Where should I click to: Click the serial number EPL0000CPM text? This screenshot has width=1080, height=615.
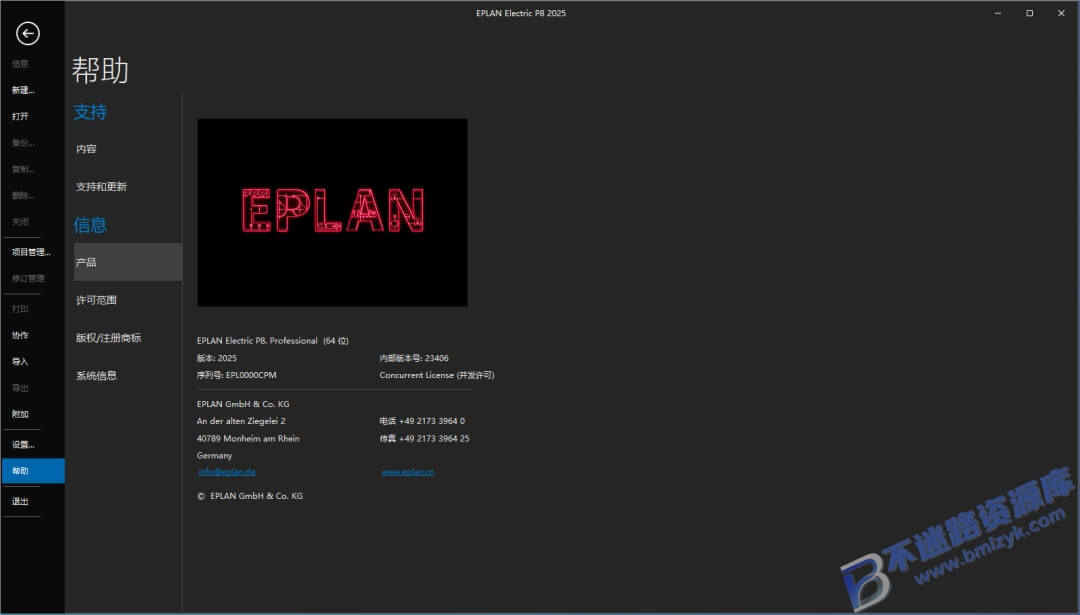(251, 375)
